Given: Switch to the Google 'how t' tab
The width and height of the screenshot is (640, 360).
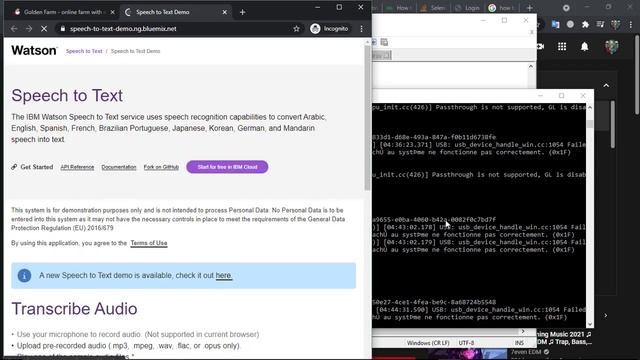Looking at the screenshot, I should tap(502, 8).
